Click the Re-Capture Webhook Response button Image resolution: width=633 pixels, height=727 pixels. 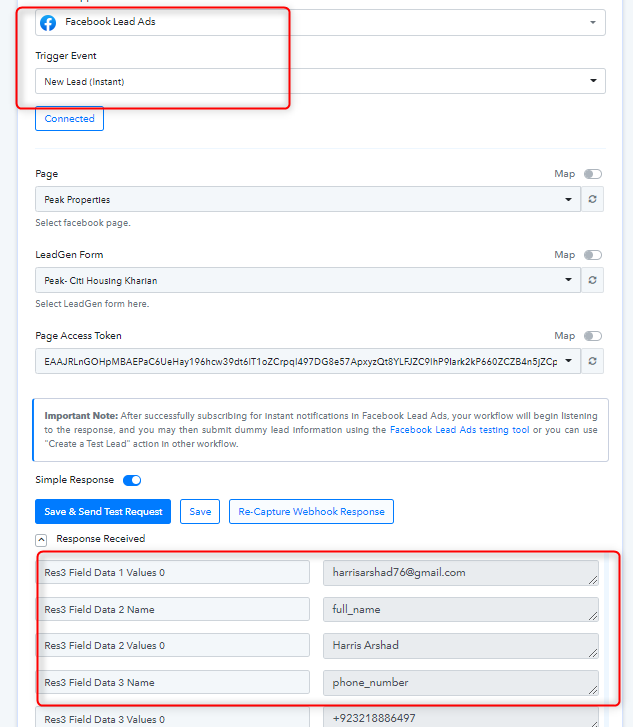pos(311,511)
